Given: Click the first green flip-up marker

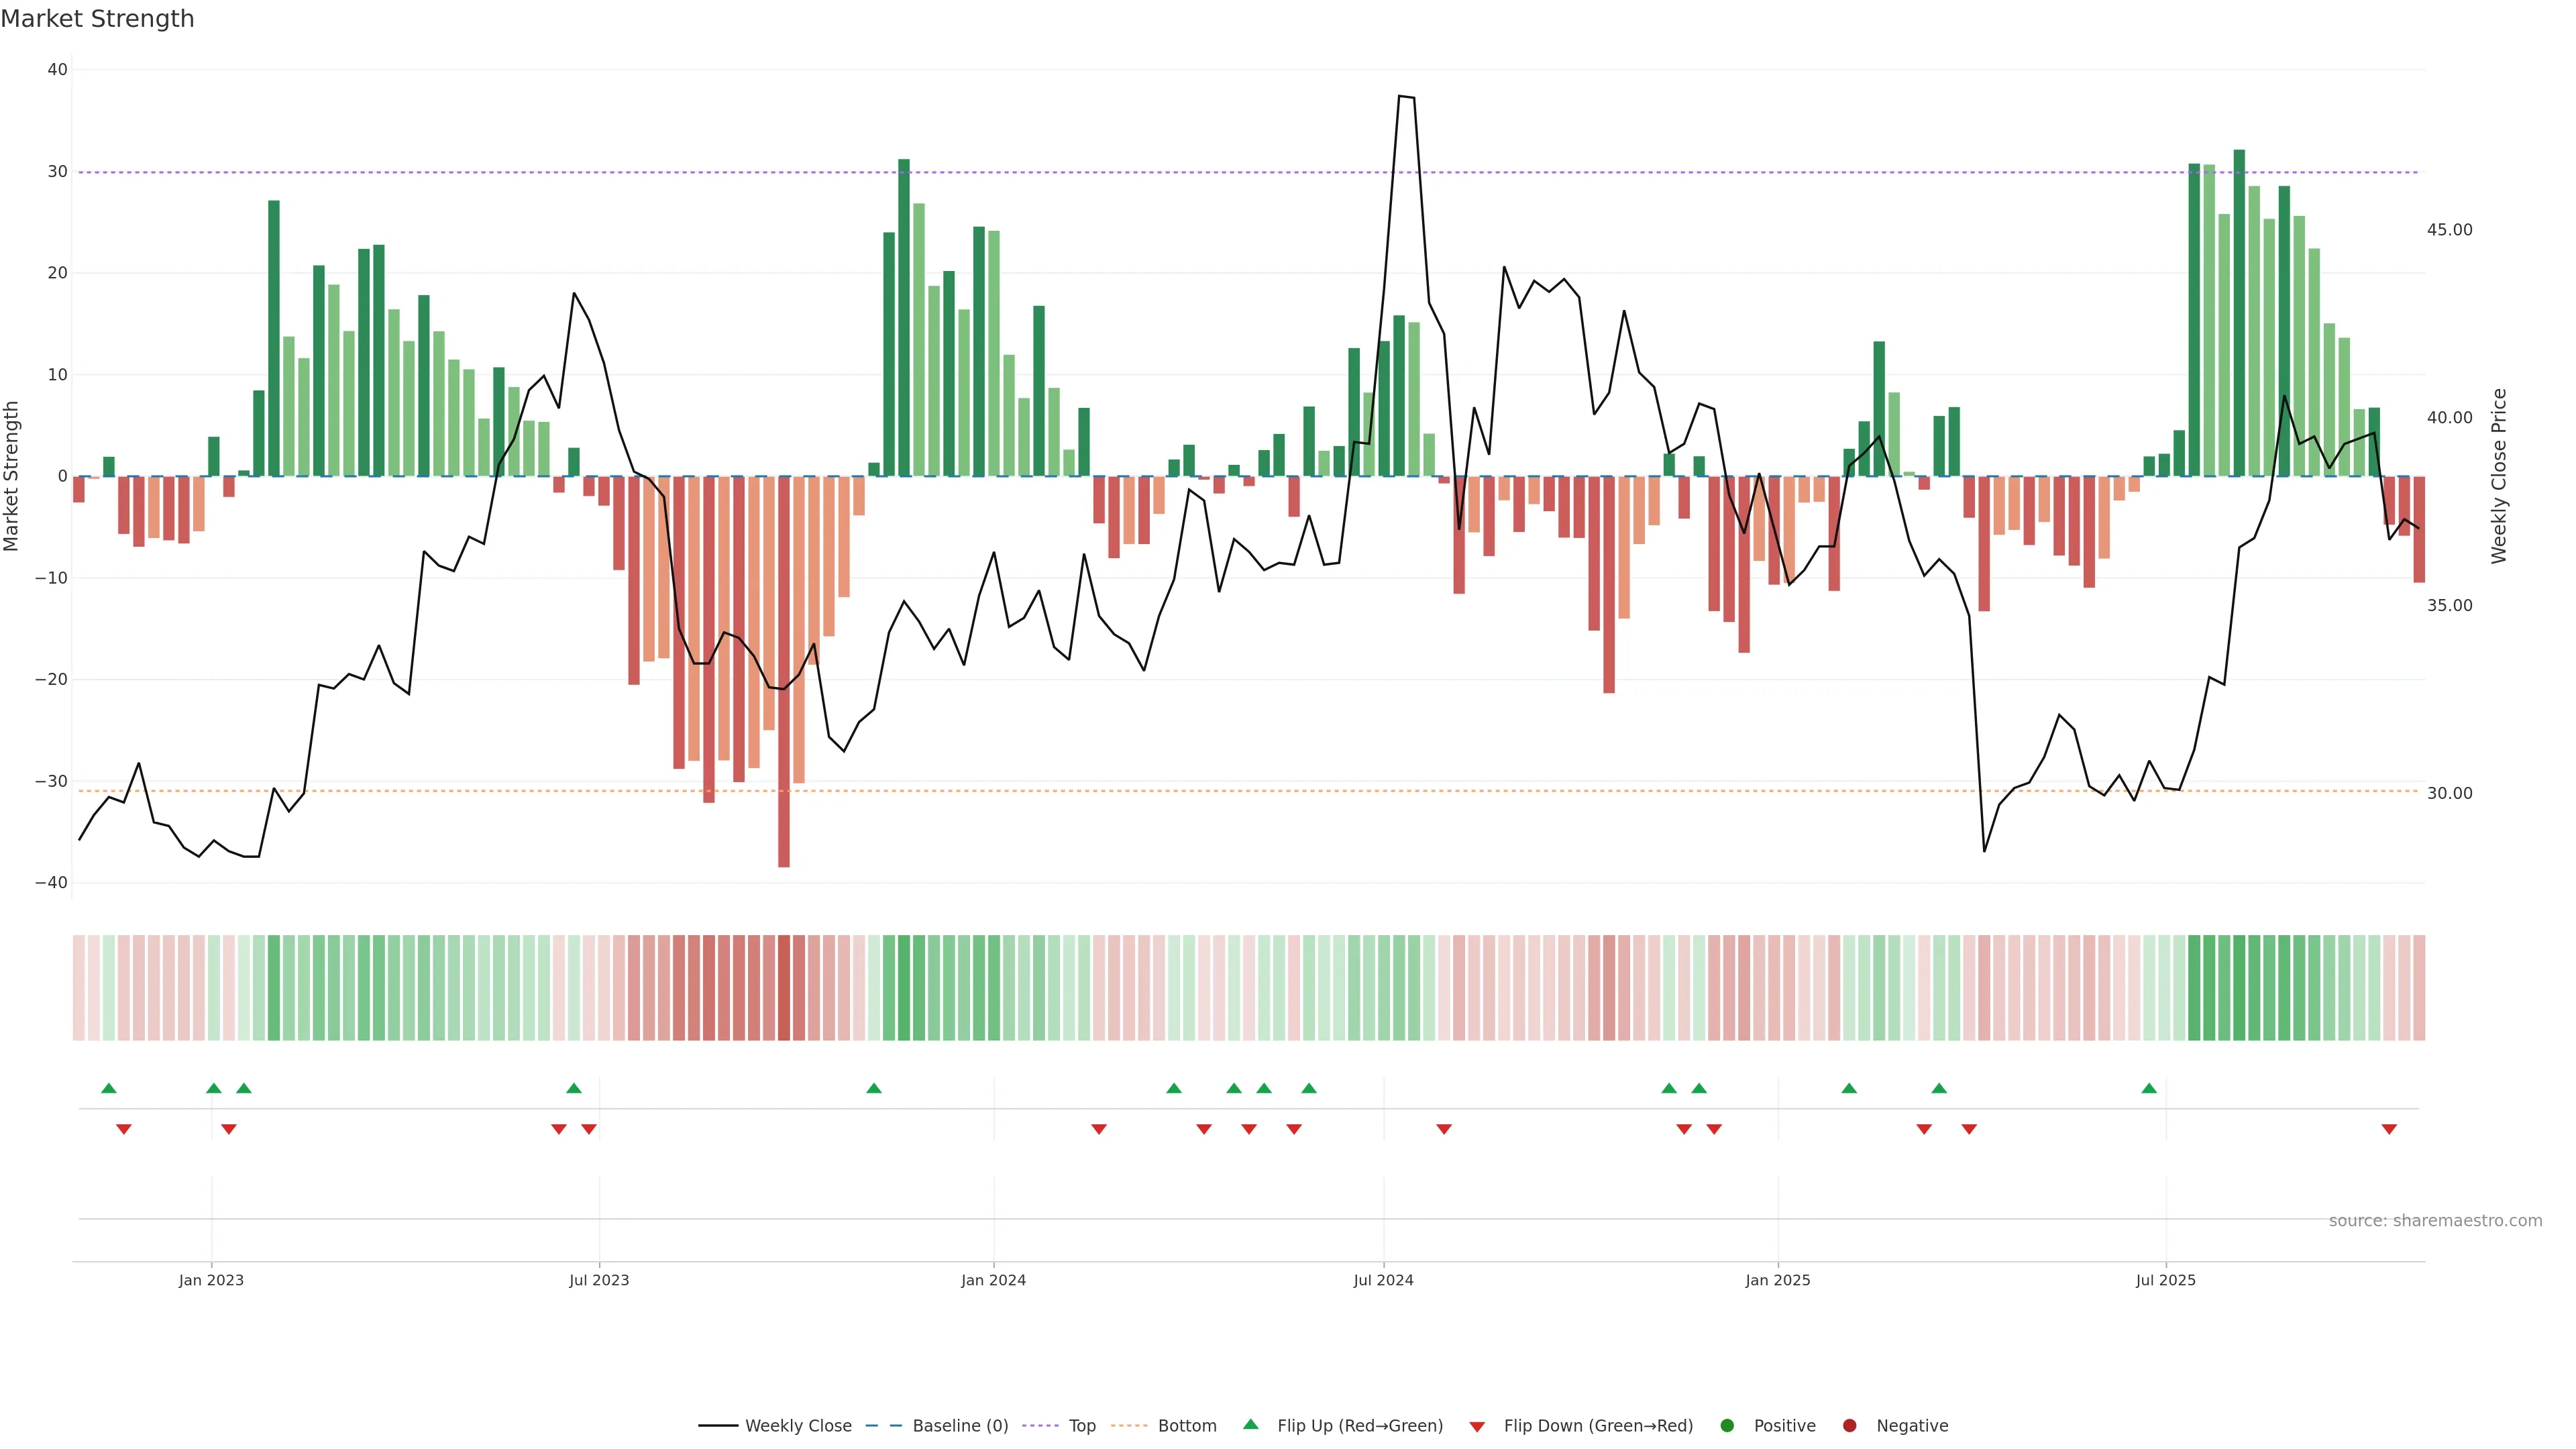Looking at the screenshot, I should [x=109, y=1088].
